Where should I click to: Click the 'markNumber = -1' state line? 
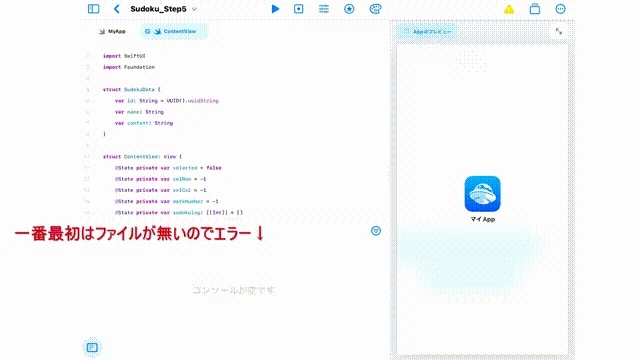point(167,201)
